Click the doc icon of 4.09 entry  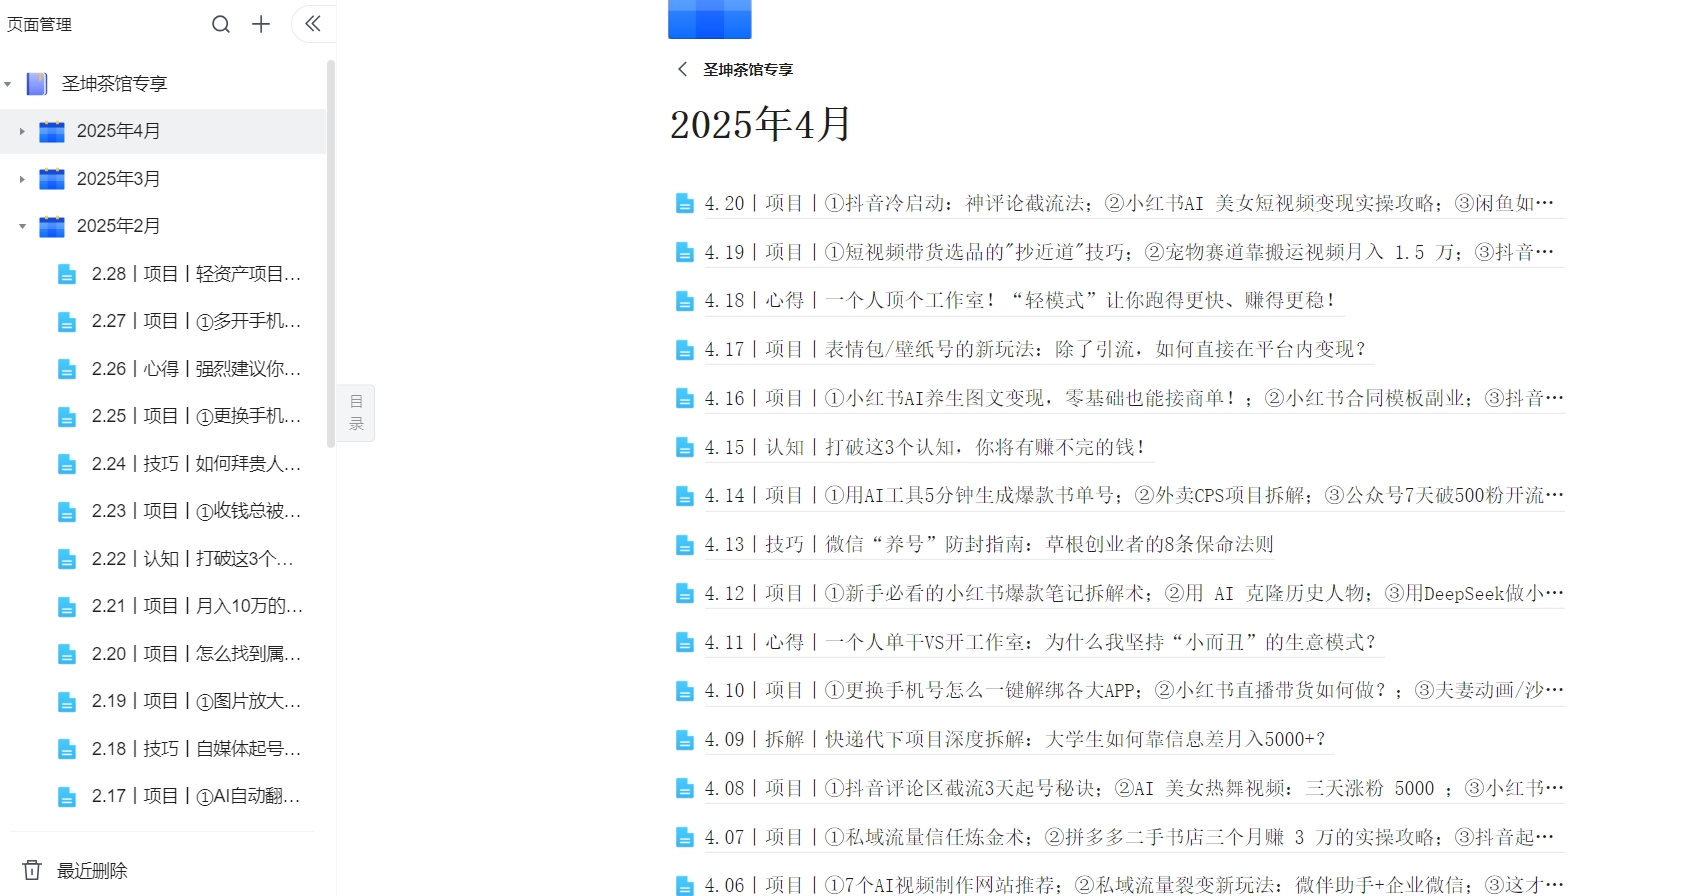(x=685, y=740)
